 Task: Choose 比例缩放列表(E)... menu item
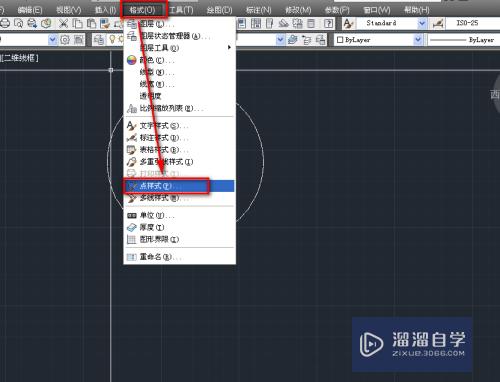click(x=180, y=108)
